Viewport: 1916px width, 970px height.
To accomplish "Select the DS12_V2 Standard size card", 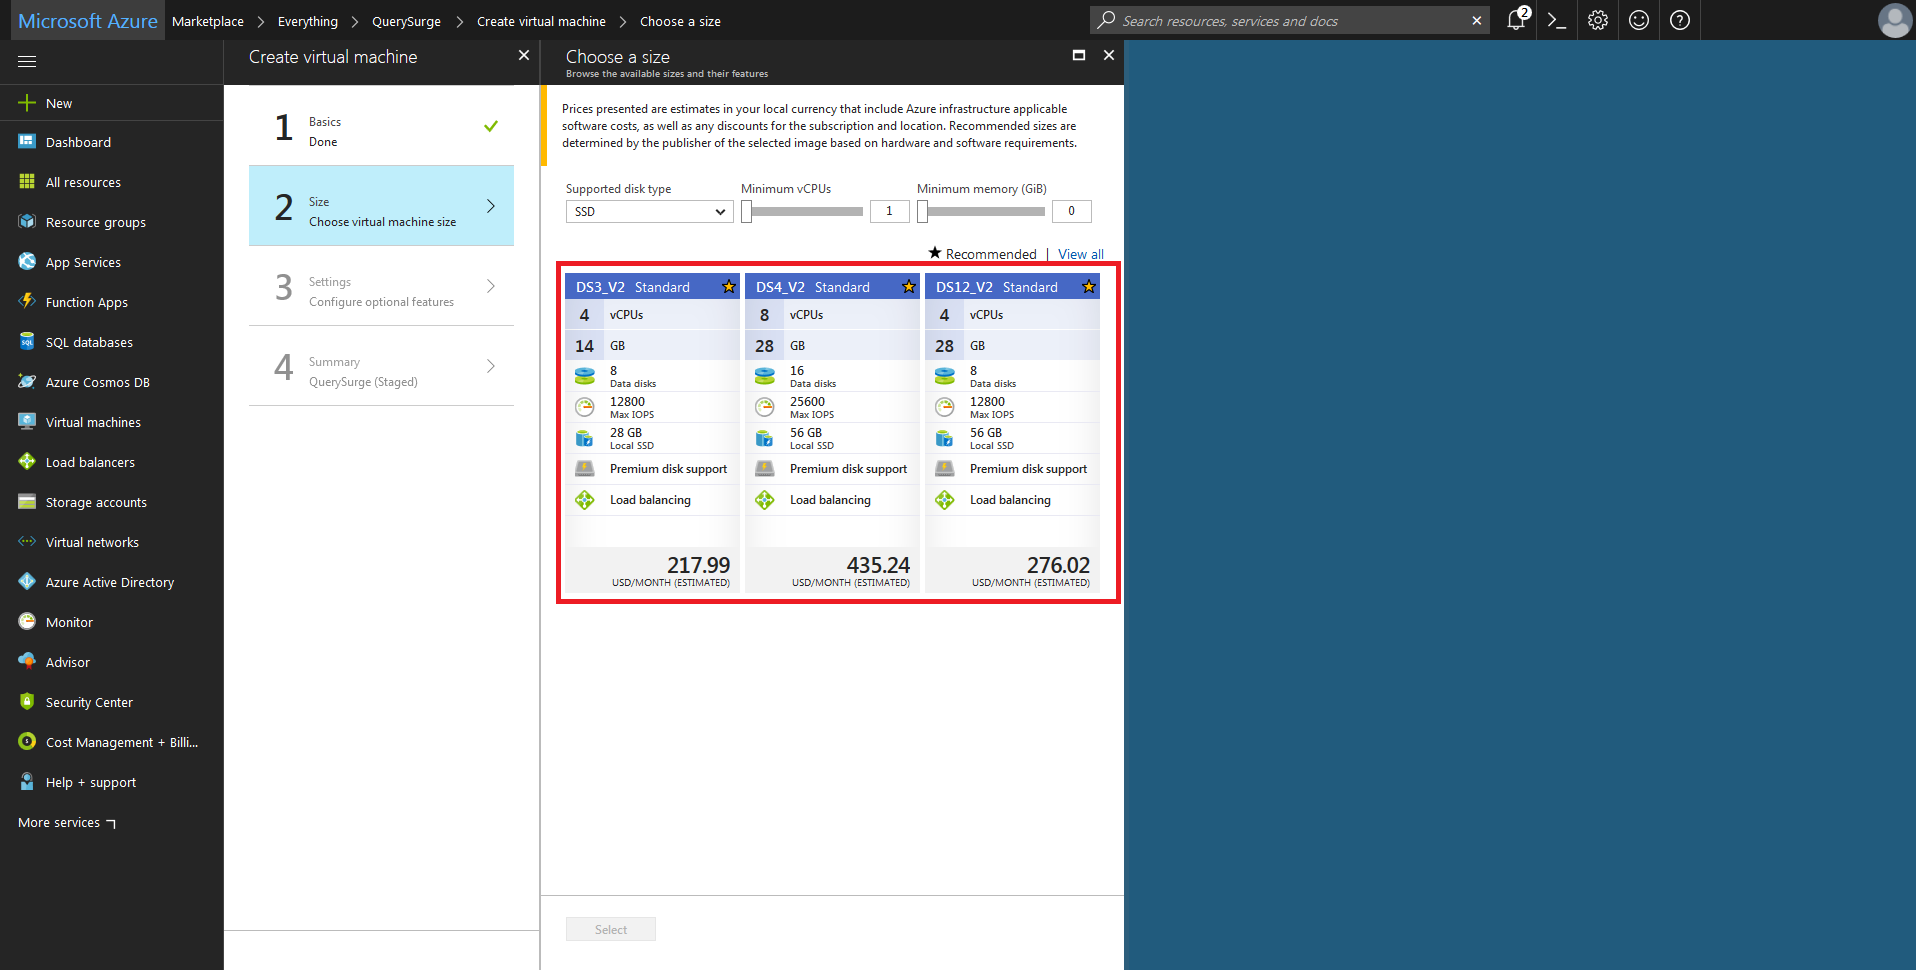I will [x=1012, y=432].
